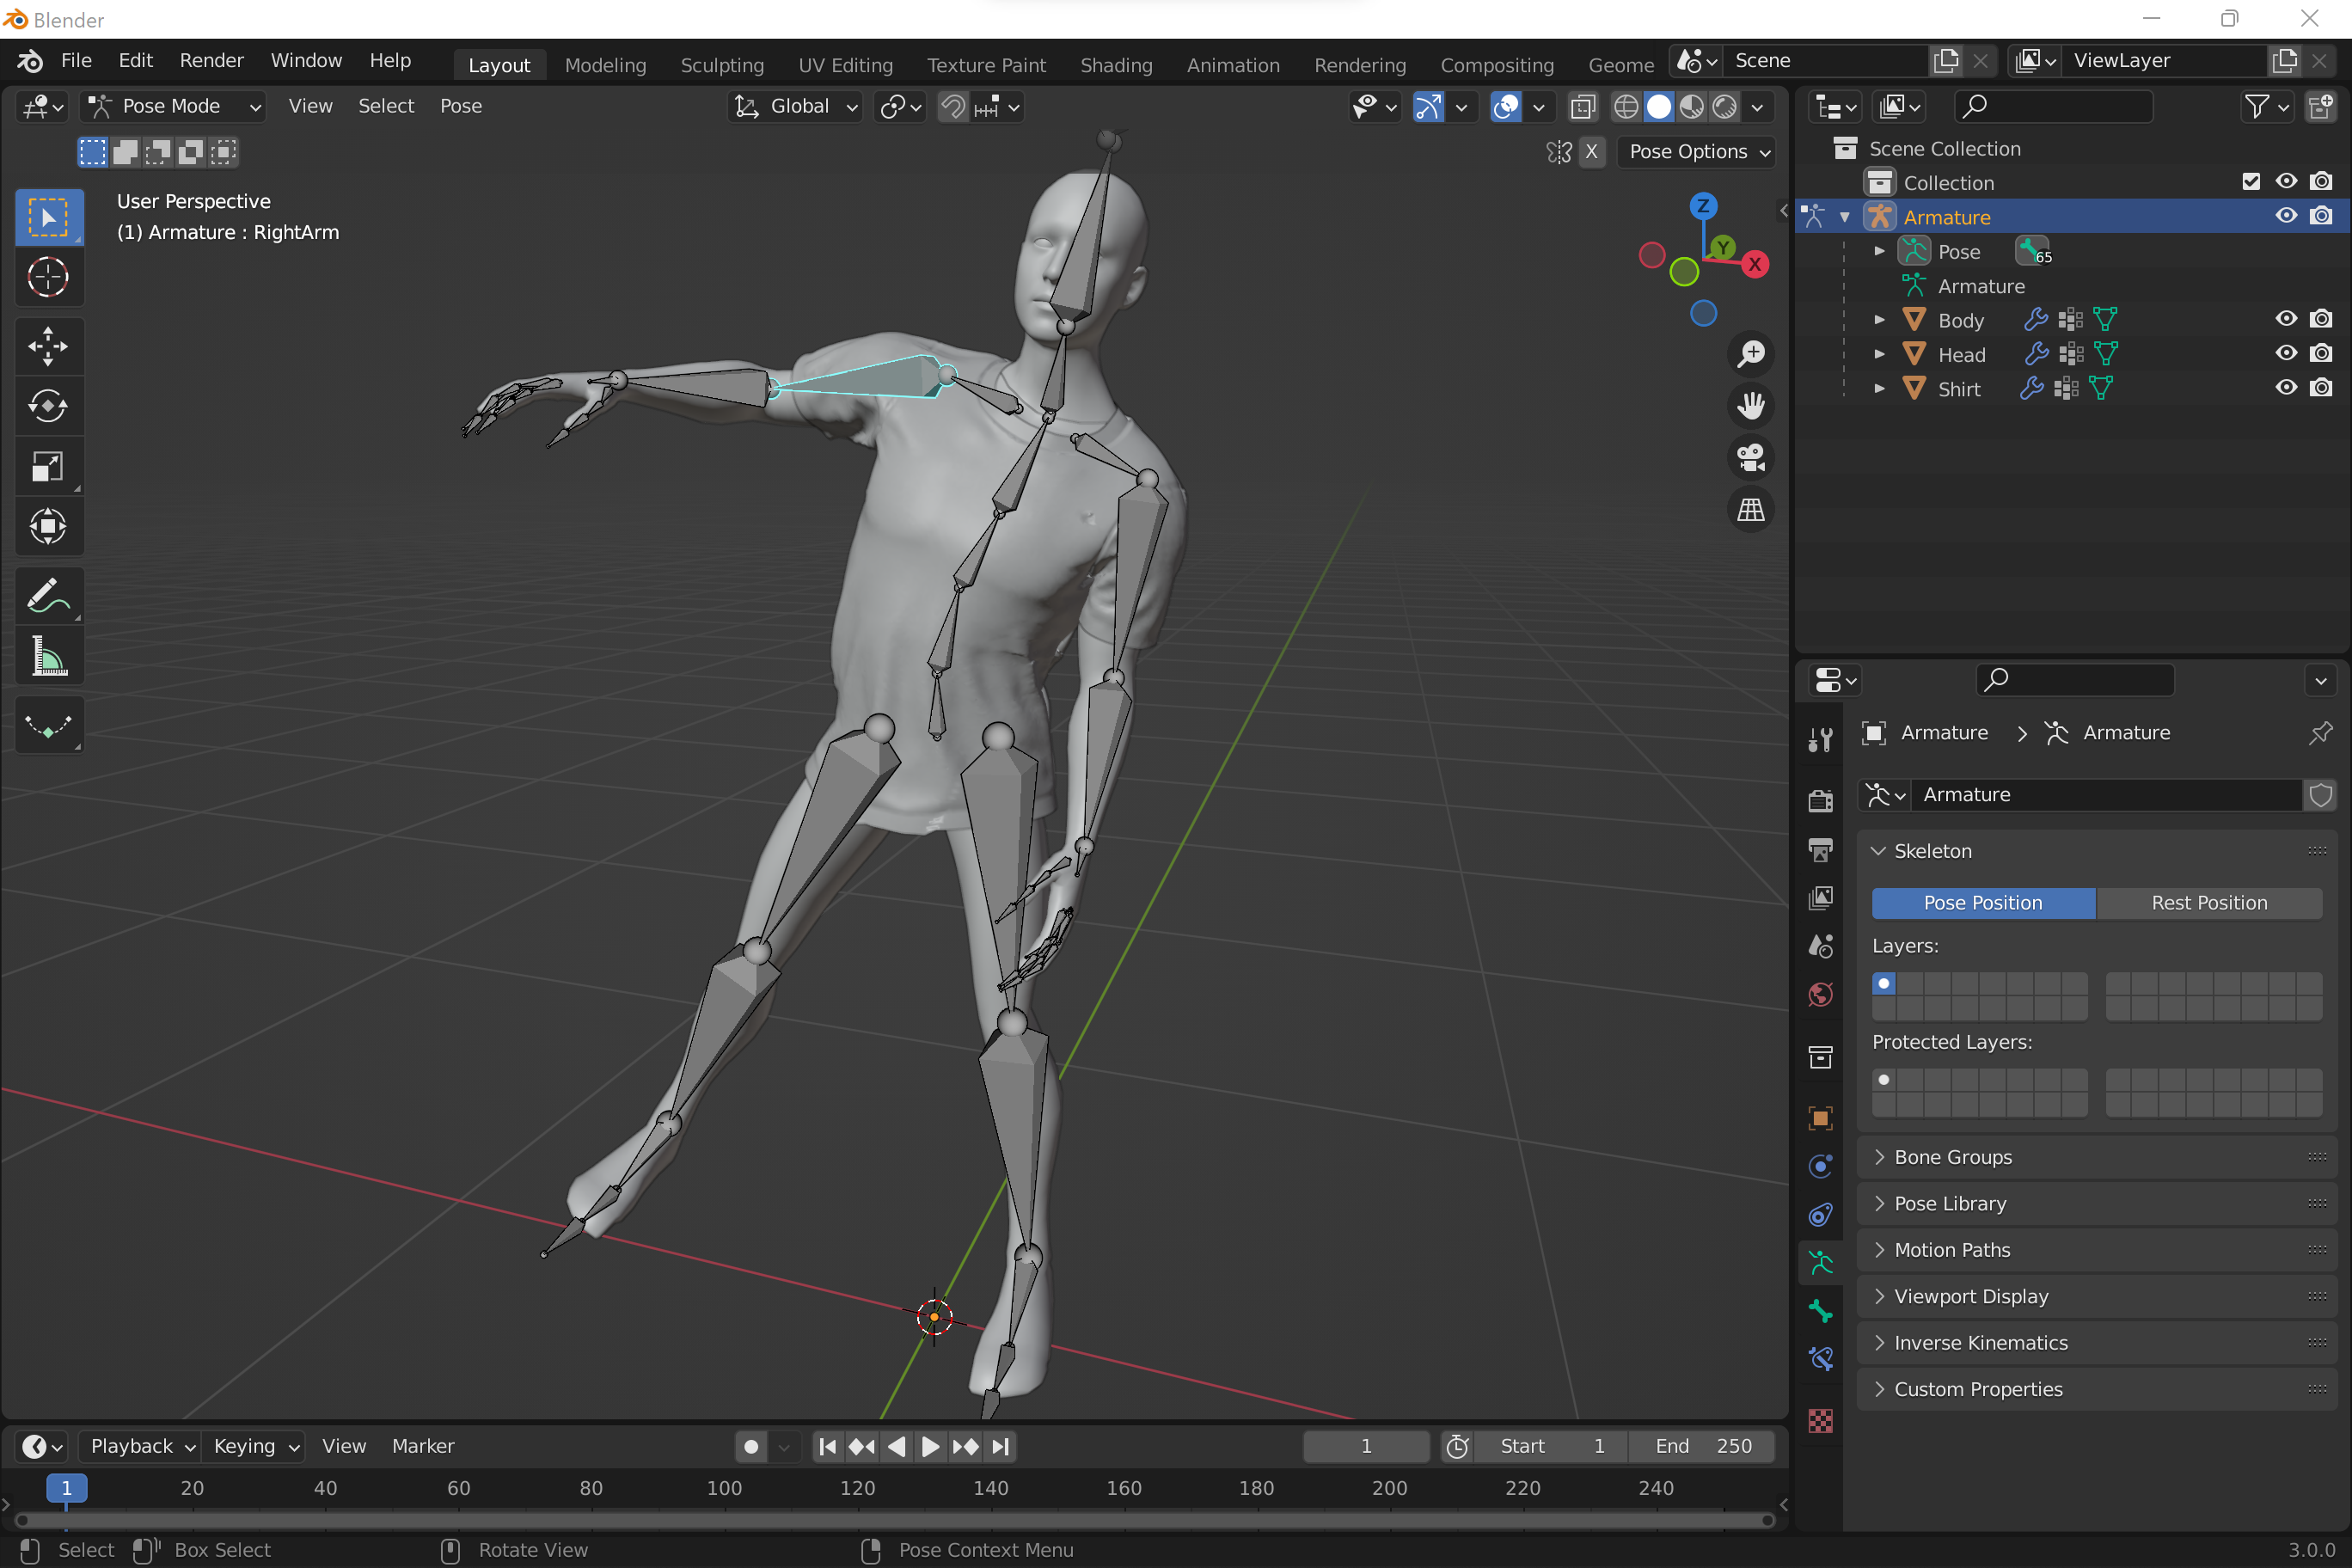Click the End frame field in timeline
Viewport: 2352px width, 1568px height.
point(1703,1446)
